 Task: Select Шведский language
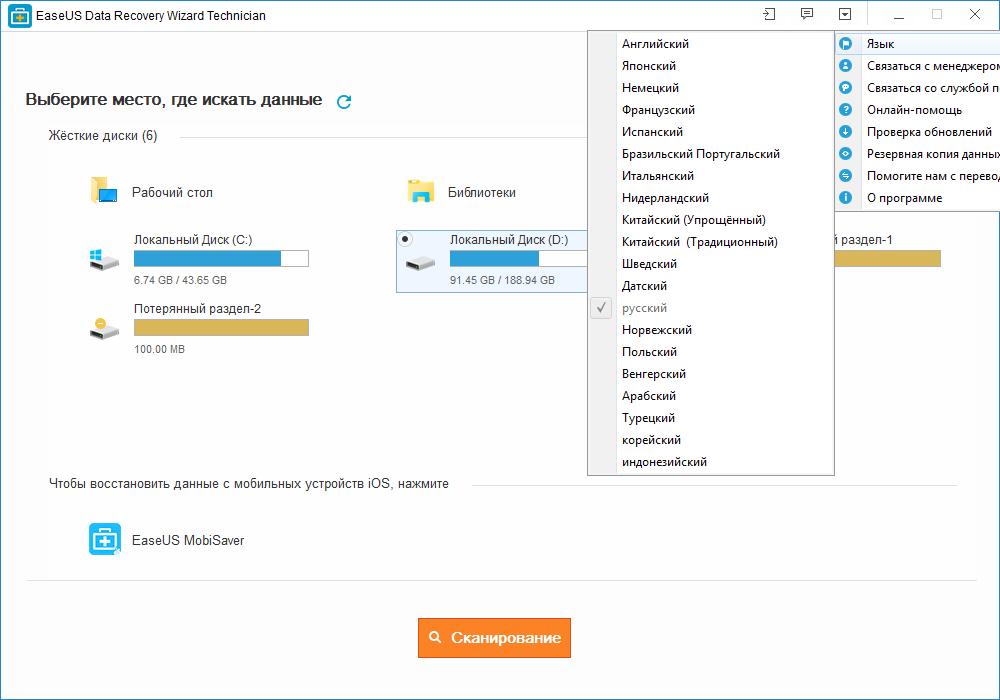point(710,264)
